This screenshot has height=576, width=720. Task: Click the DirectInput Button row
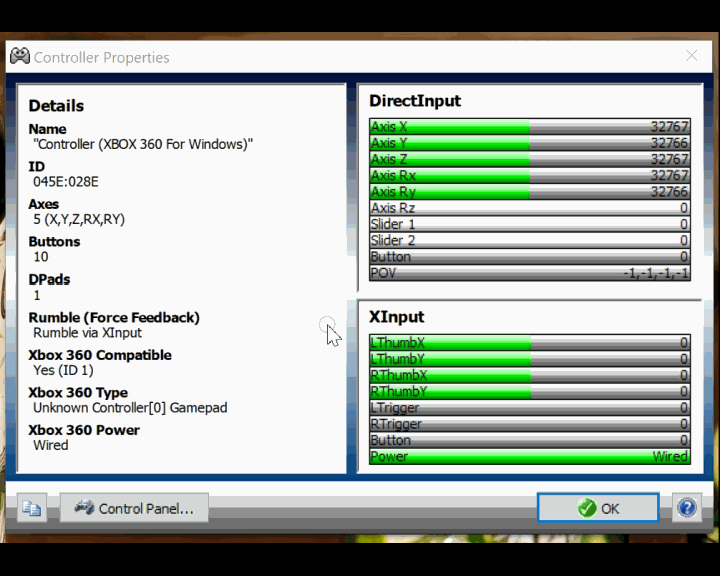click(x=530, y=256)
